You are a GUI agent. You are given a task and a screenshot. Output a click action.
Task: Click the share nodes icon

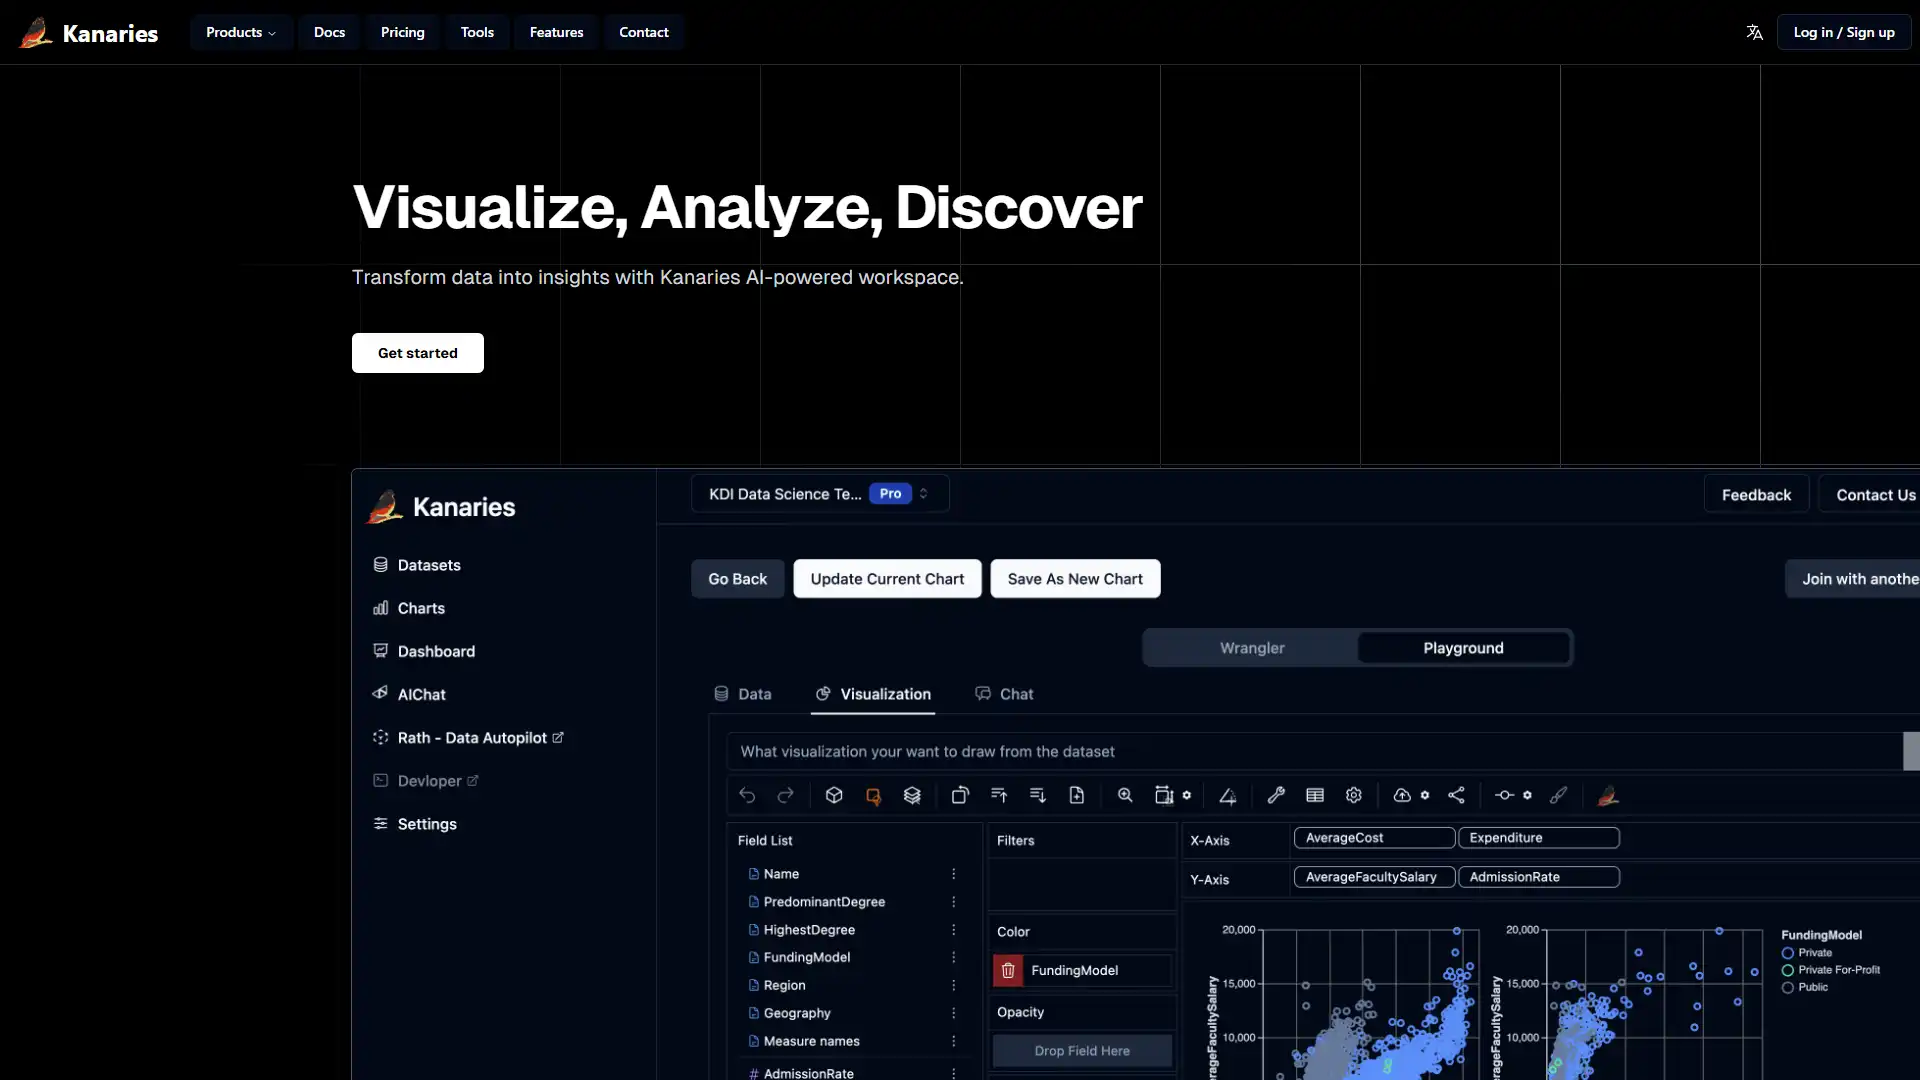tap(1457, 795)
